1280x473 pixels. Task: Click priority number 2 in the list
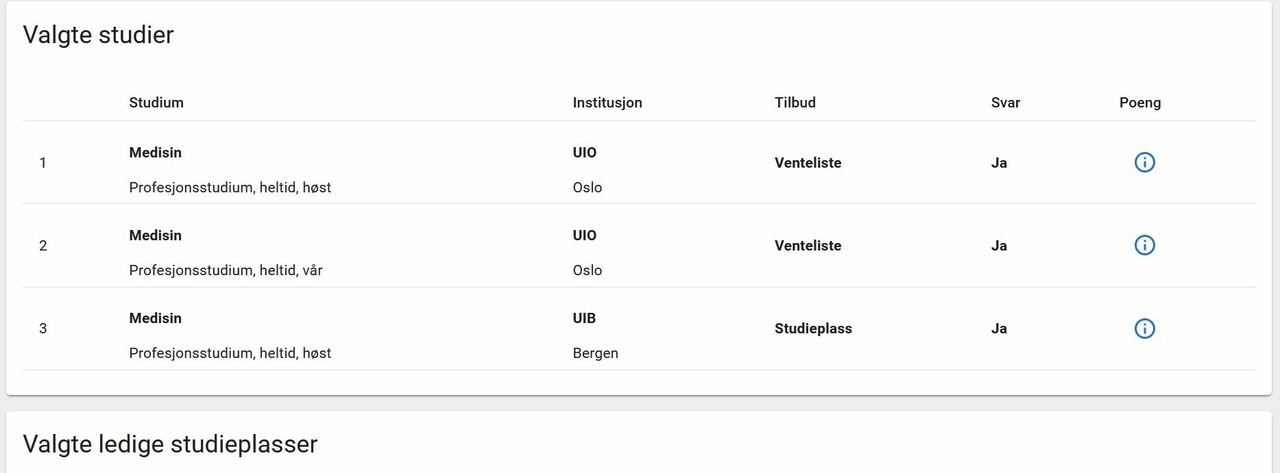point(43,246)
